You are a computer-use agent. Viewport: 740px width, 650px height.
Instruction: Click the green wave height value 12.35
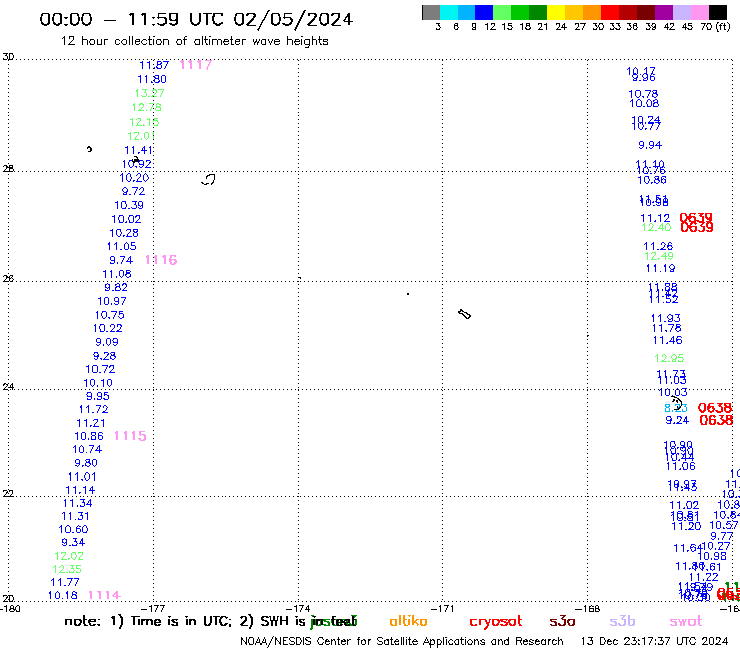(67, 569)
